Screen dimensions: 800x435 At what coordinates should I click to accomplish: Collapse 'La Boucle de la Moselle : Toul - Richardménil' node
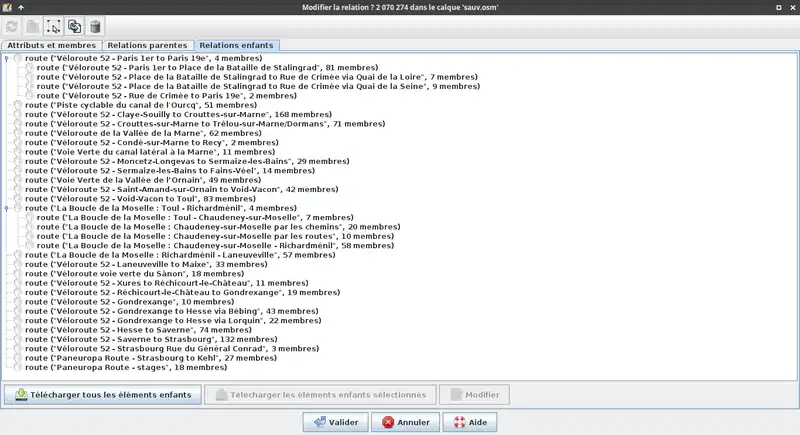click(x=6, y=208)
